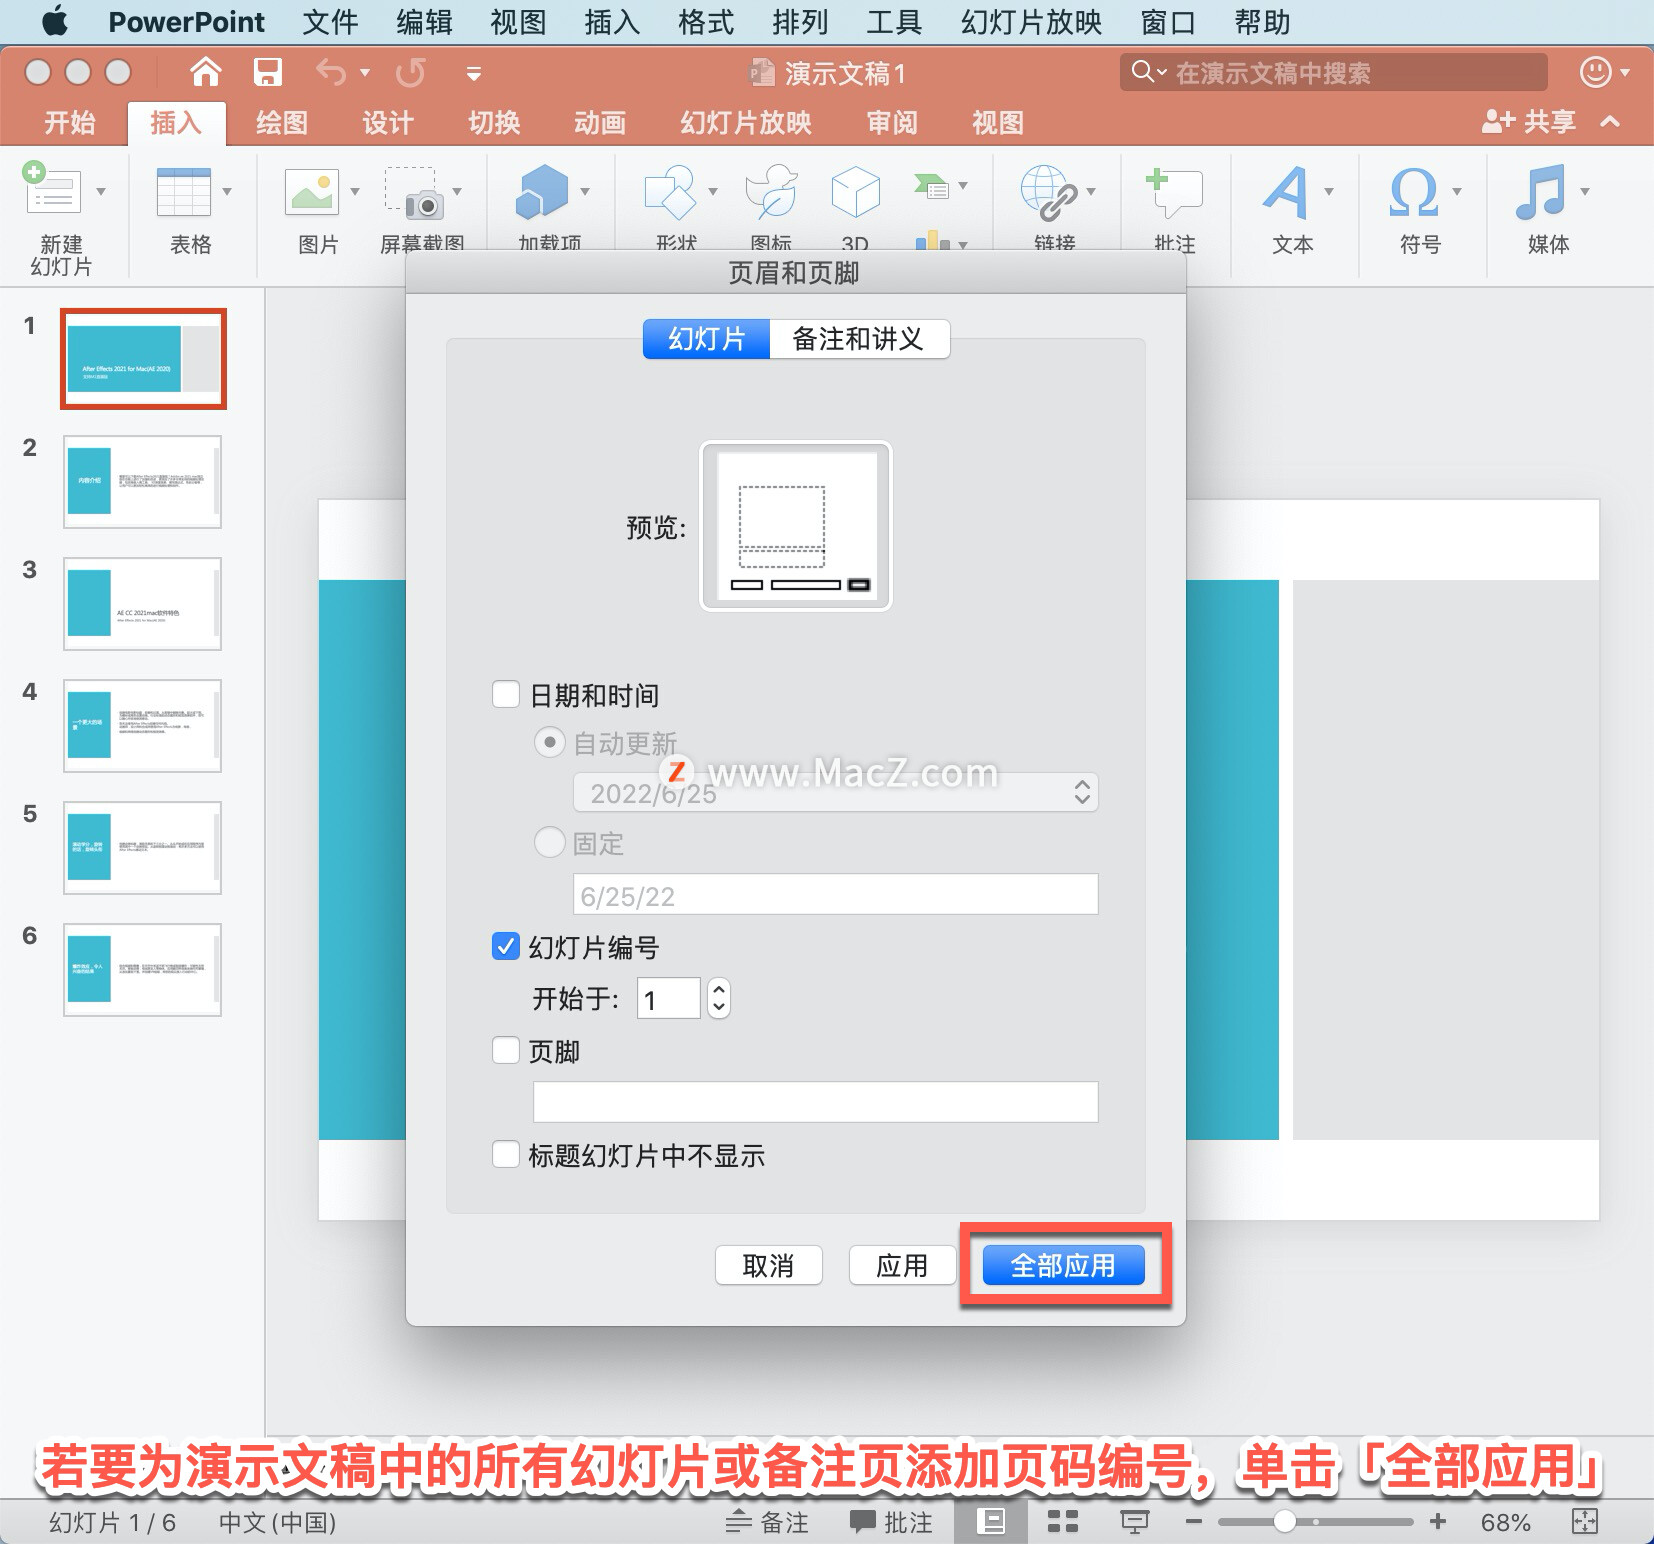Switch to Normal view icon
The height and width of the screenshot is (1544, 1654).
[991, 1522]
